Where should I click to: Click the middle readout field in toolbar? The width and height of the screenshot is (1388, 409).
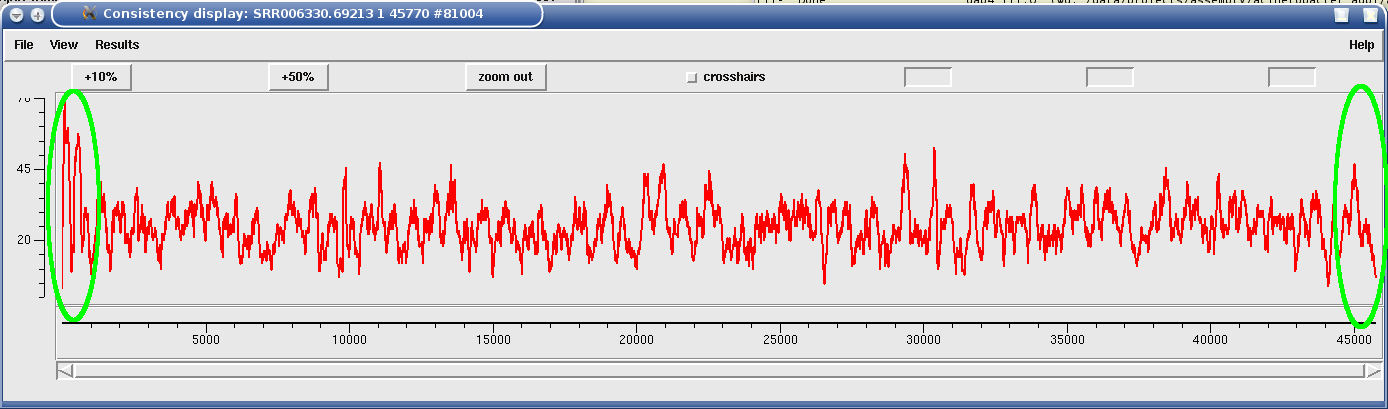tap(1110, 77)
